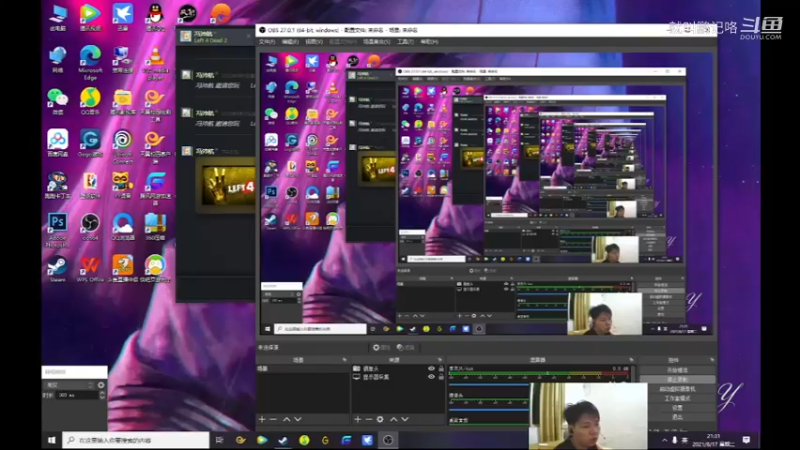Toggle visibility eye of 显示器采集 source
This screenshot has height=450, width=800.
tap(431, 377)
